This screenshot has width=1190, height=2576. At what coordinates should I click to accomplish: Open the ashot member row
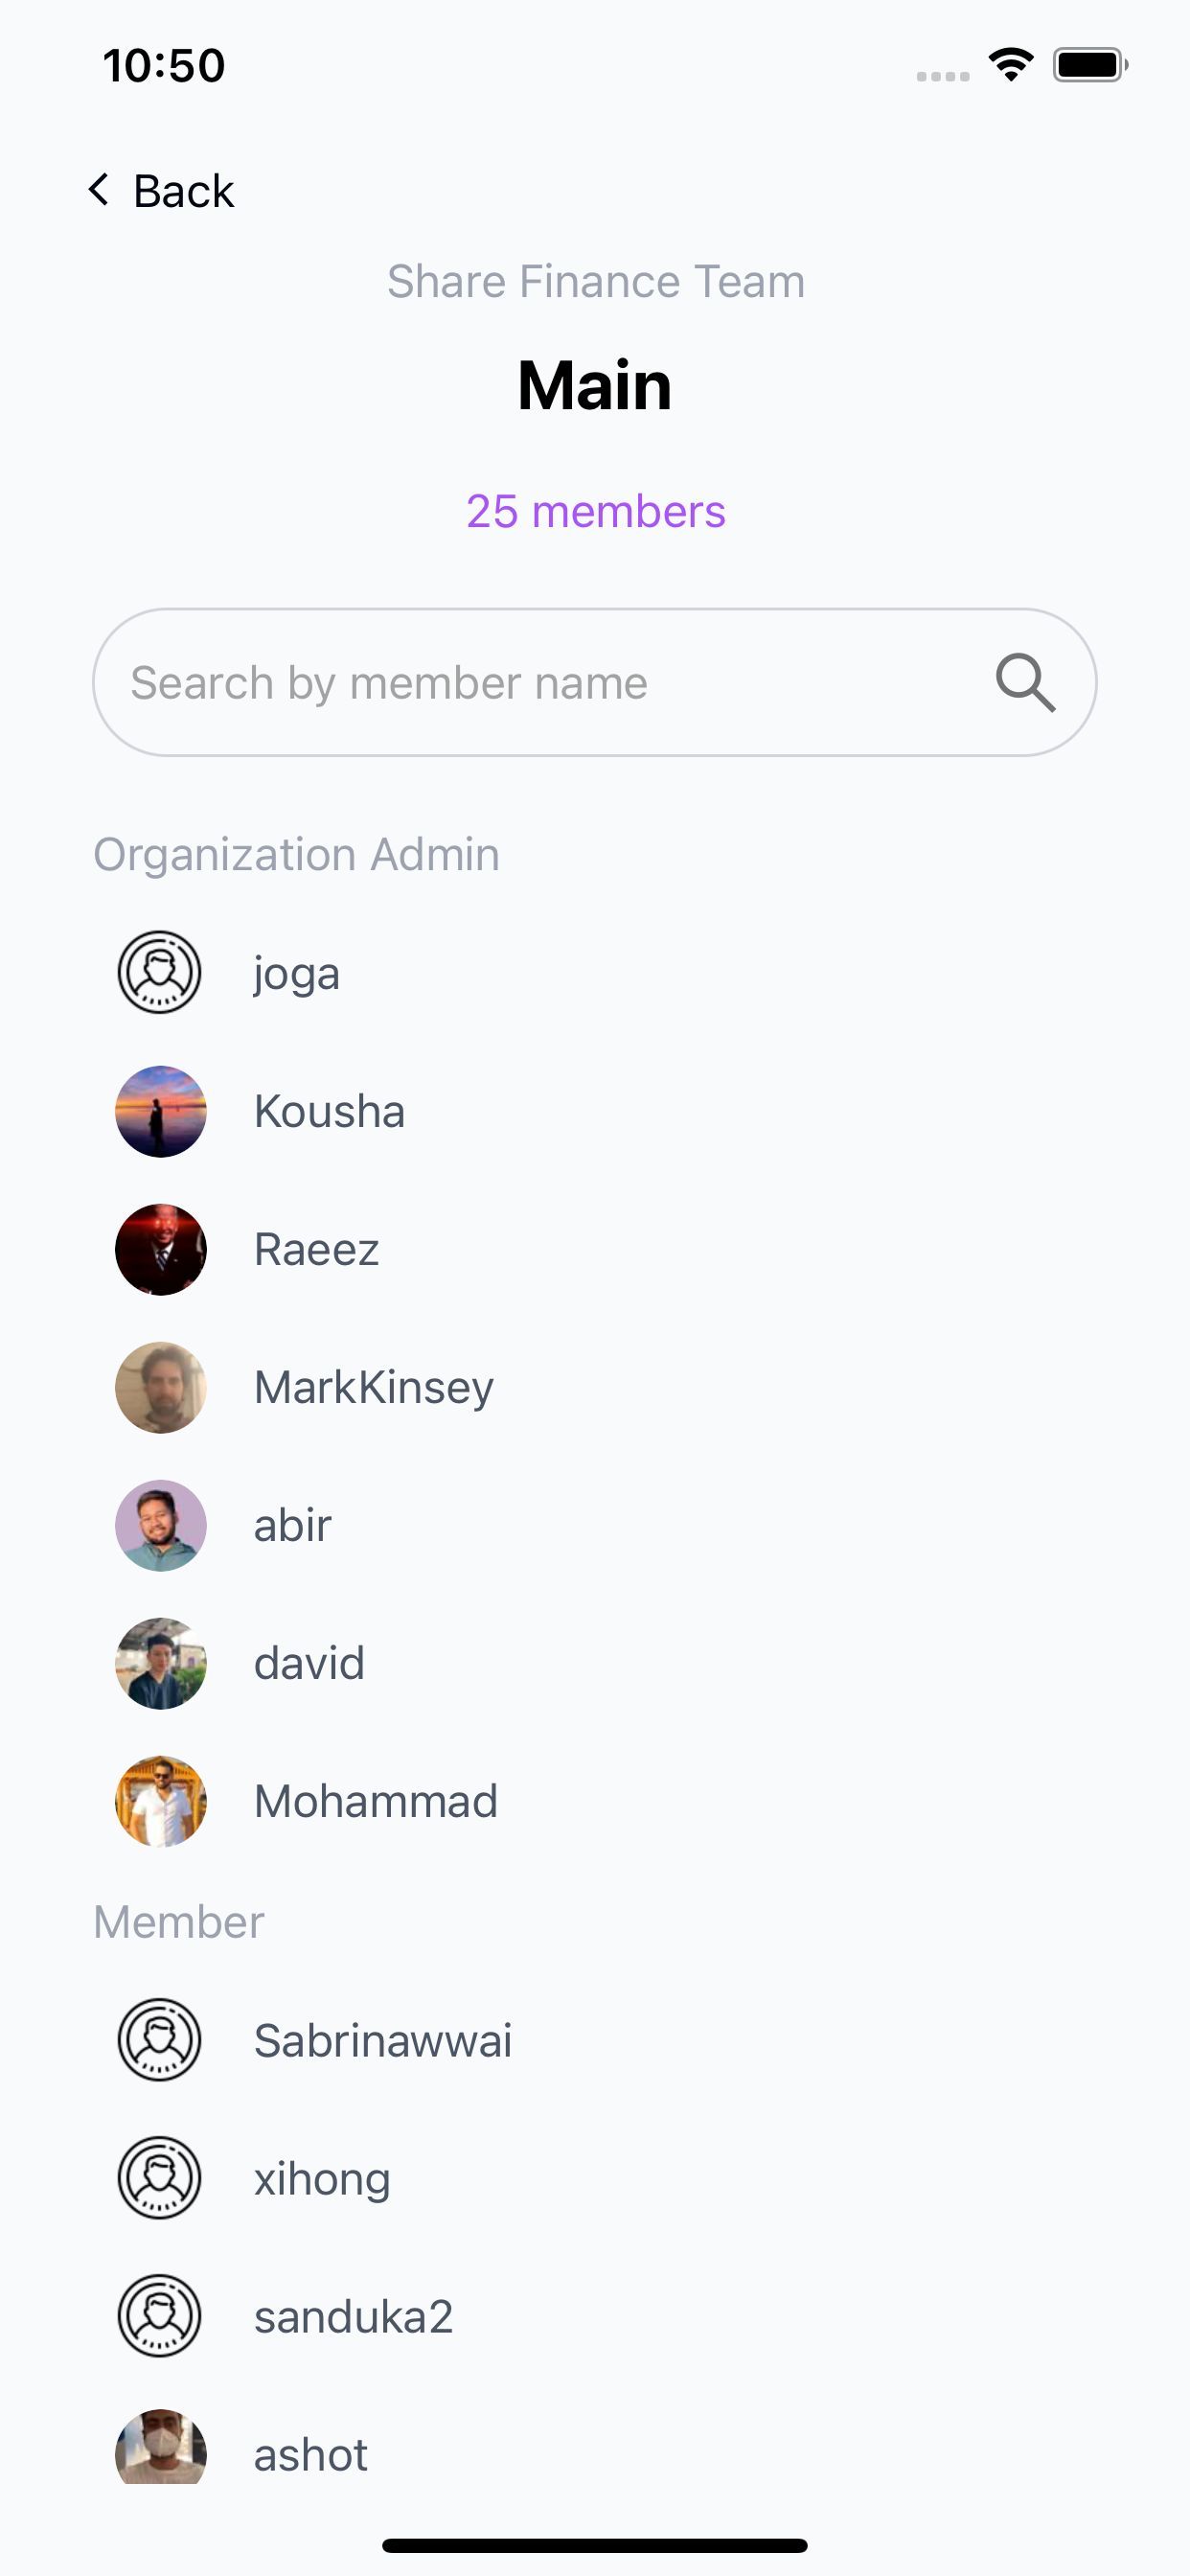point(595,2454)
